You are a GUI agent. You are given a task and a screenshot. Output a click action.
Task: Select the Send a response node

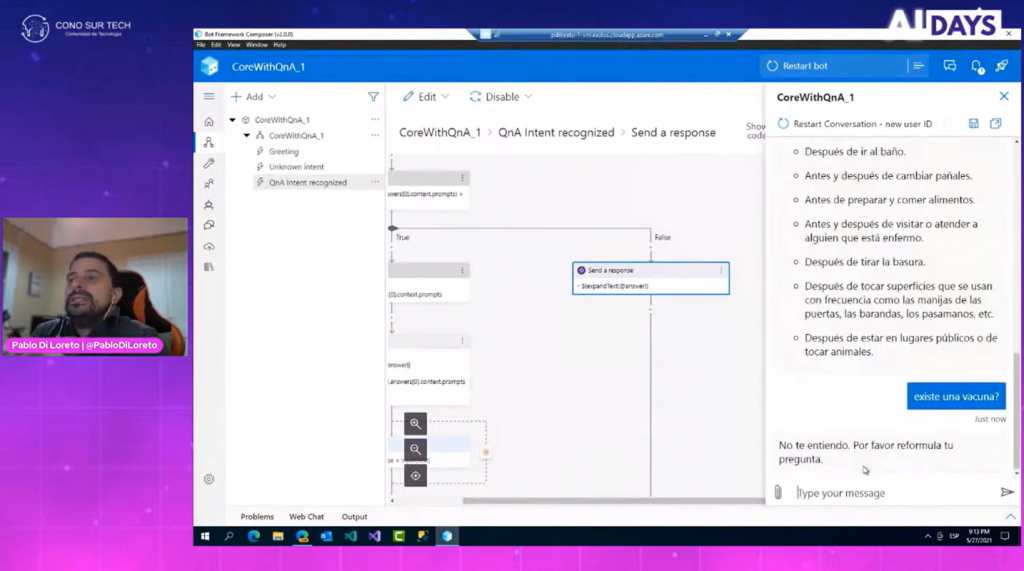click(650, 278)
